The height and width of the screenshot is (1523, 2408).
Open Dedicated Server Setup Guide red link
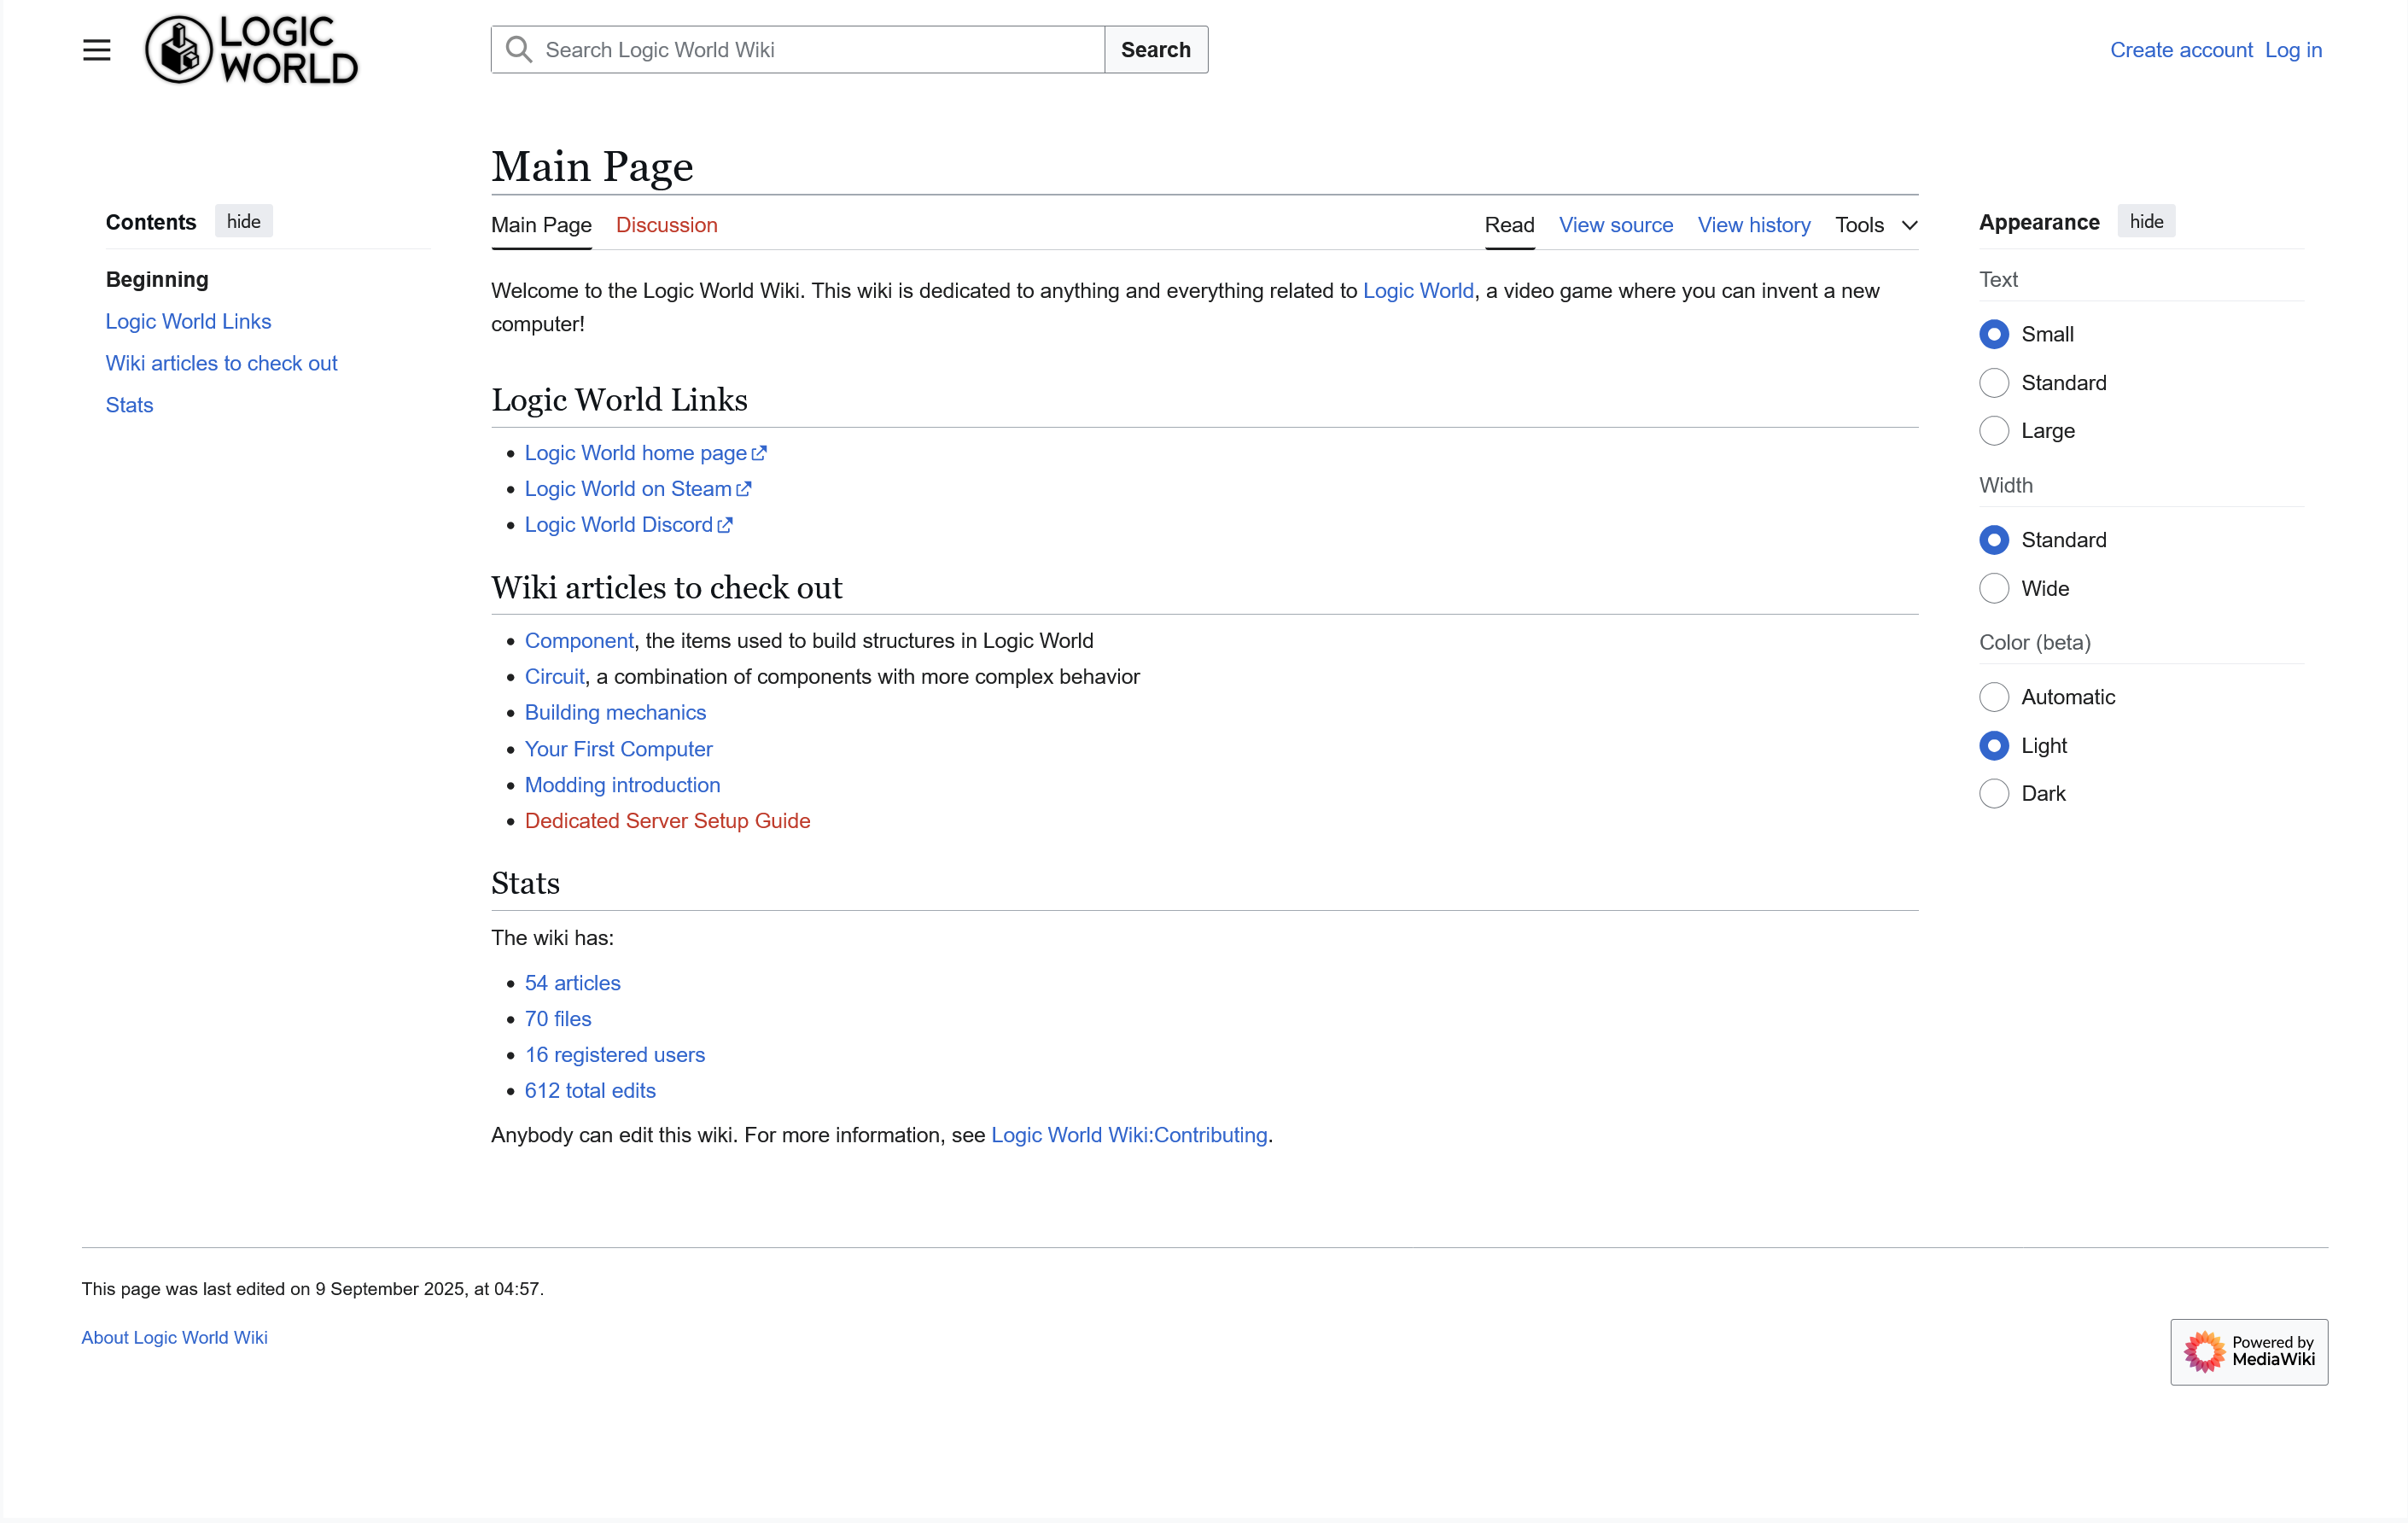(x=667, y=821)
